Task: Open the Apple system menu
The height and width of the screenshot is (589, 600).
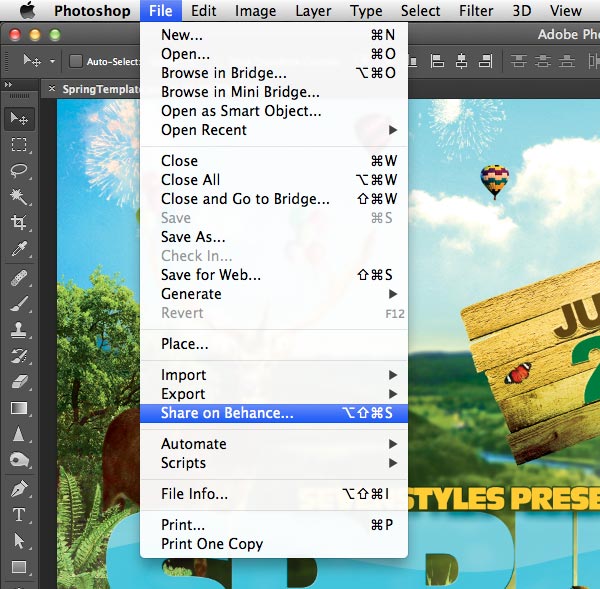Action: pyautogui.click(x=27, y=11)
